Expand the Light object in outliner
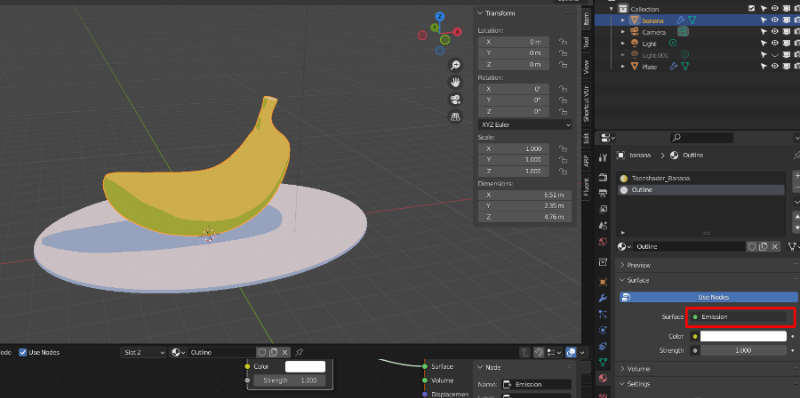This screenshot has width=800, height=398. pos(622,44)
